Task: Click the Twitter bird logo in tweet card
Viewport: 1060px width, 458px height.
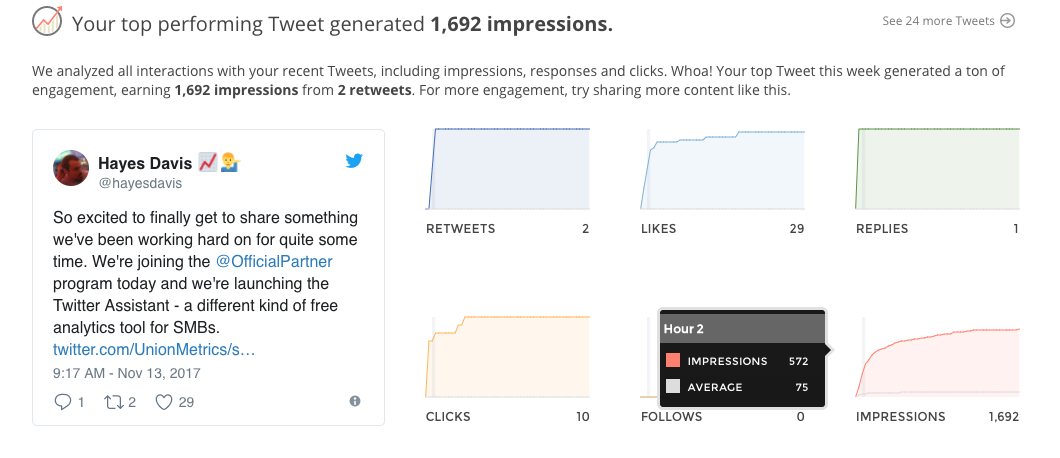Action: tap(354, 160)
